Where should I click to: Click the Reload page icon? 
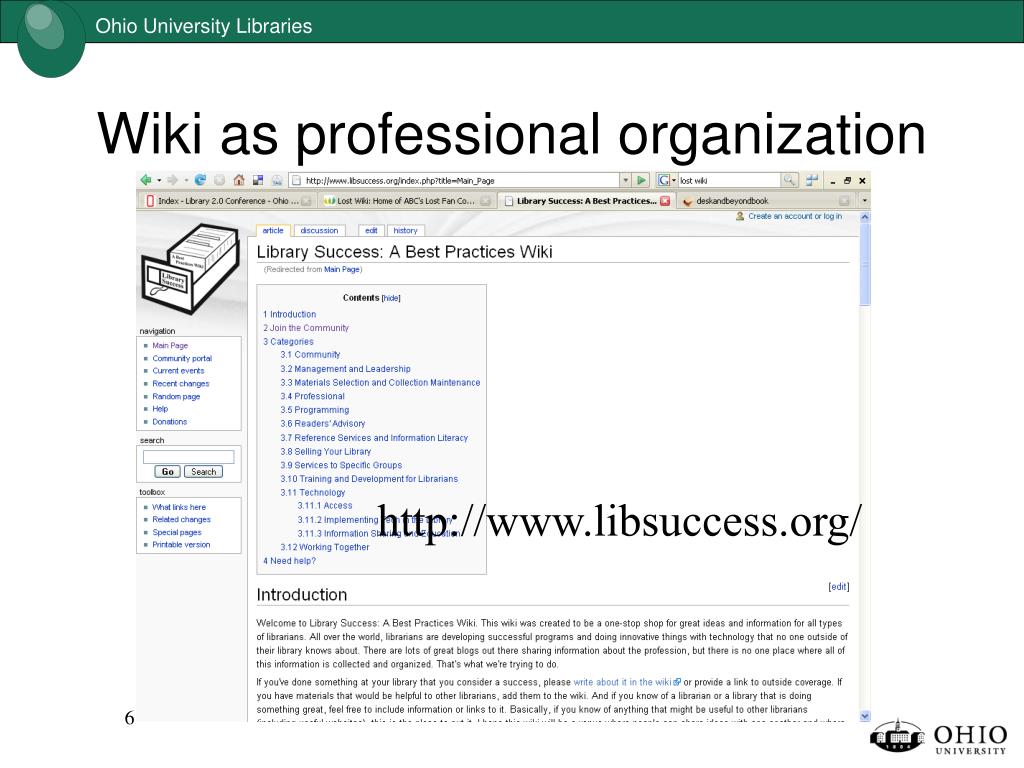200,180
